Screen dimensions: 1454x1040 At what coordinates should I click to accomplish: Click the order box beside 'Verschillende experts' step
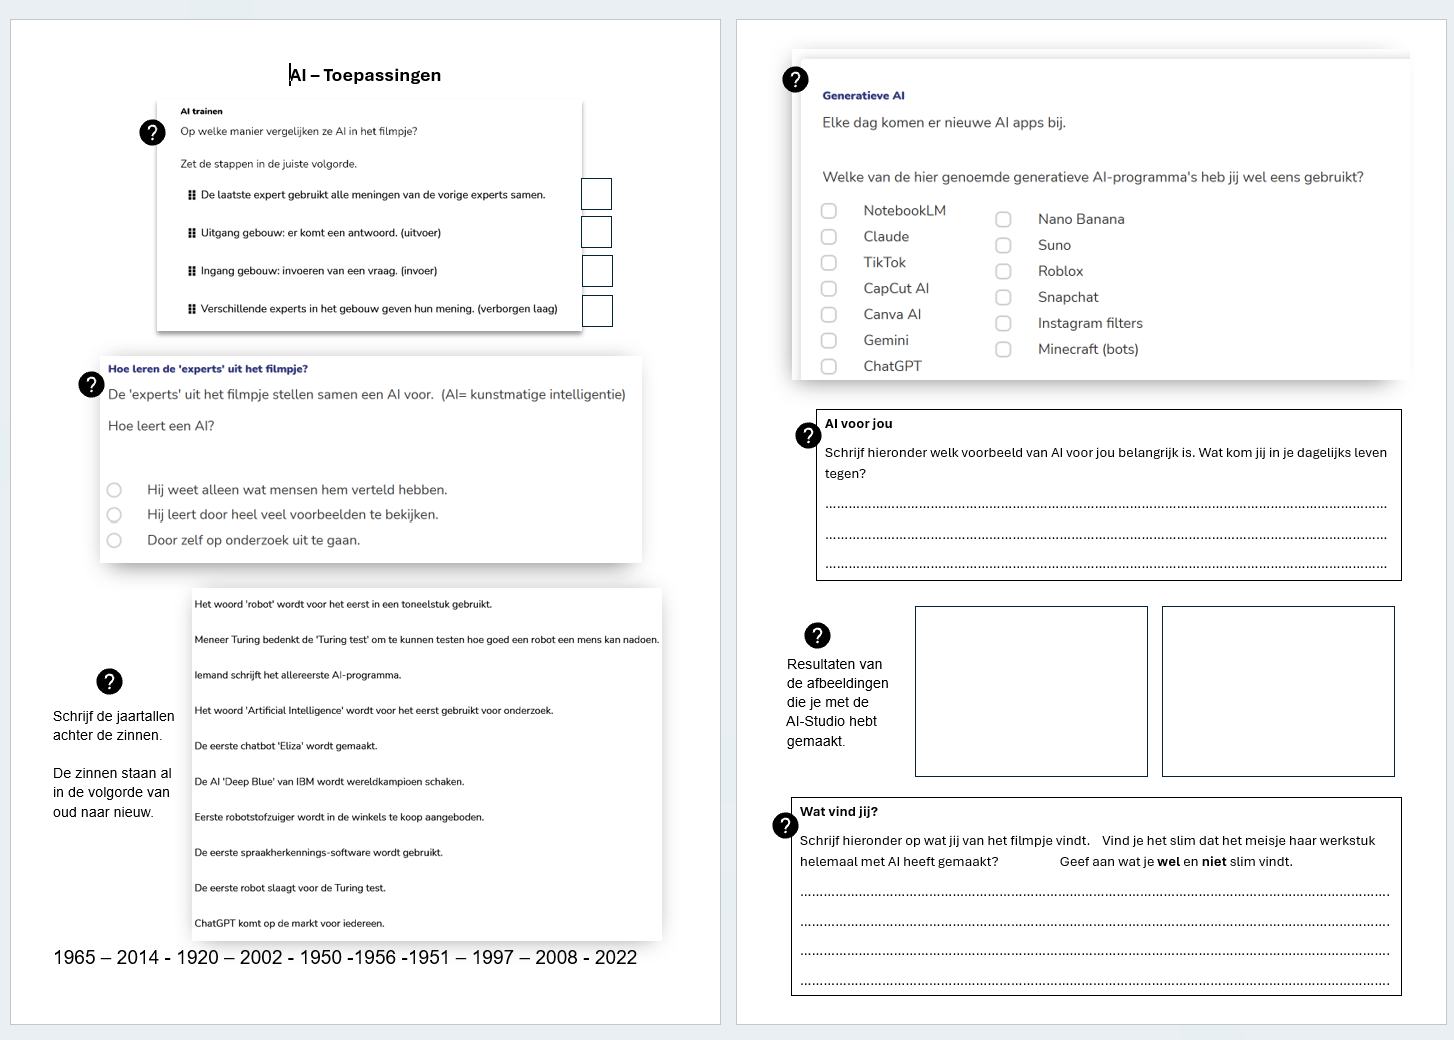click(597, 311)
